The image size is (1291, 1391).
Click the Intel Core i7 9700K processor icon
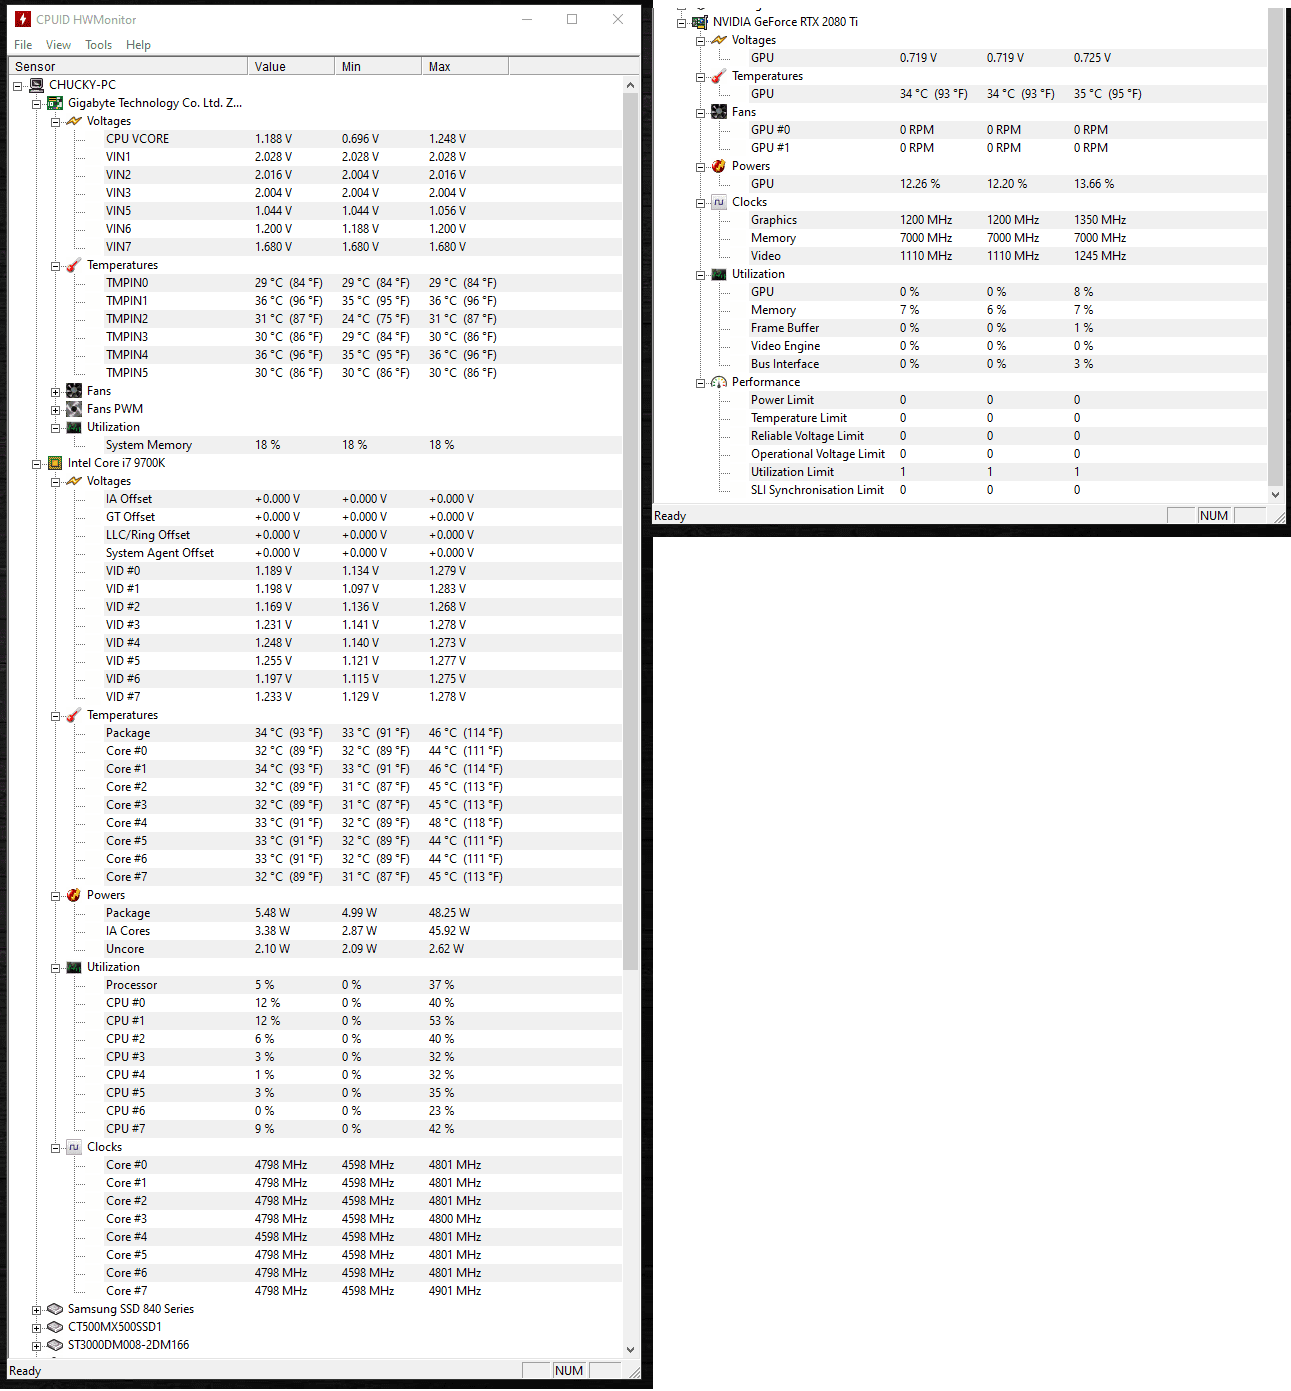tap(56, 463)
